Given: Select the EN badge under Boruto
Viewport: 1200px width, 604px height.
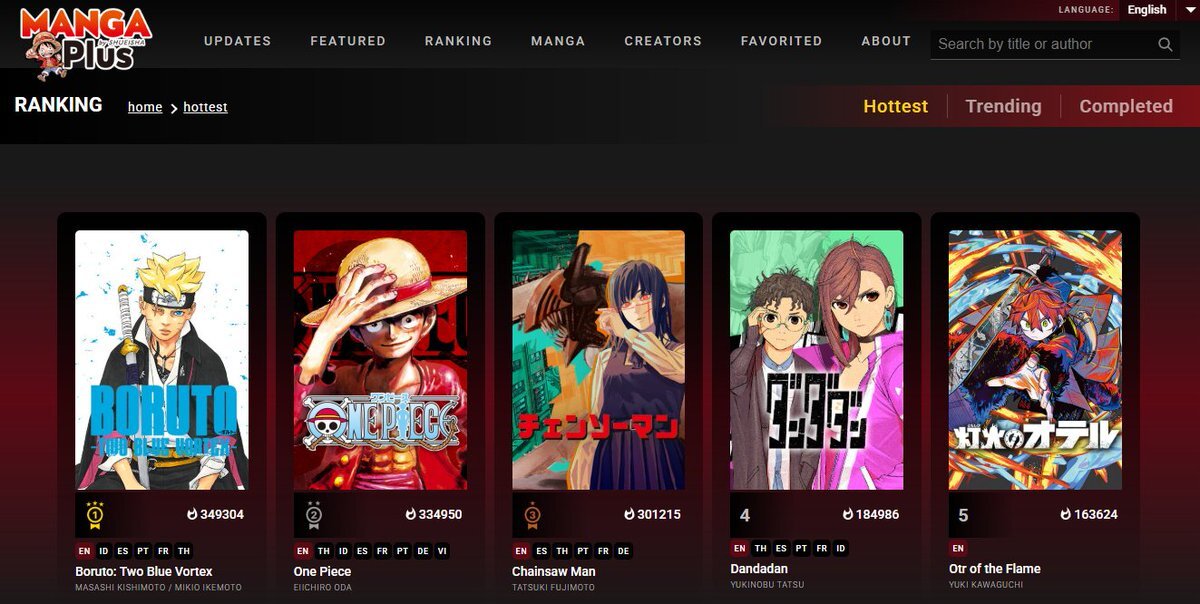Looking at the screenshot, I should (x=84, y=551).
